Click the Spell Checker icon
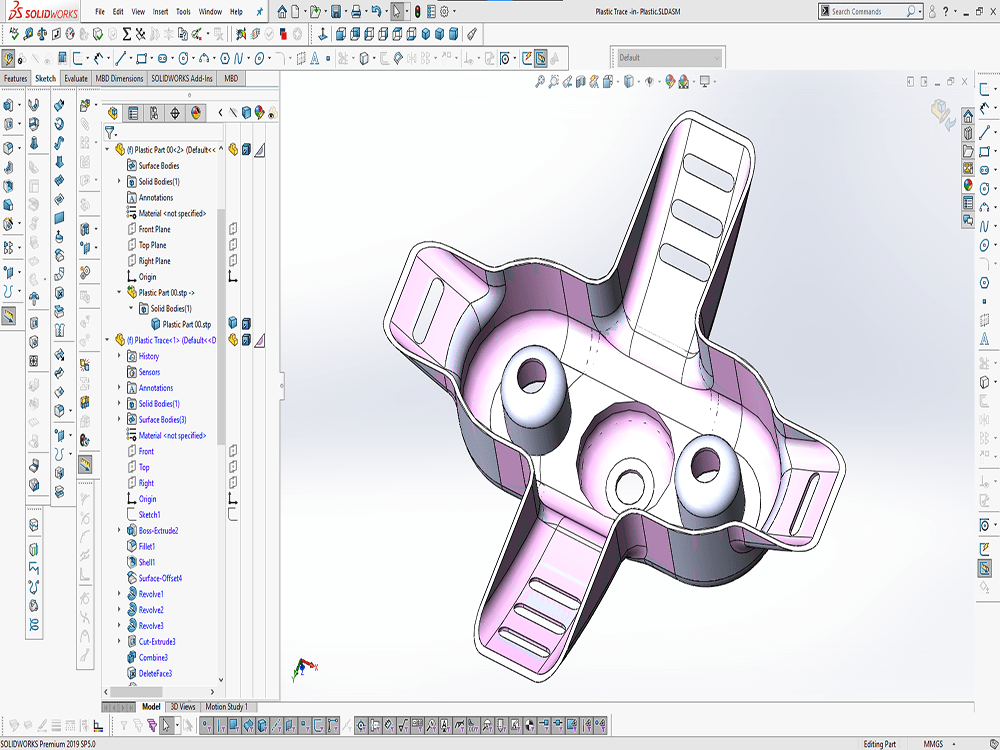 point(14,34)
